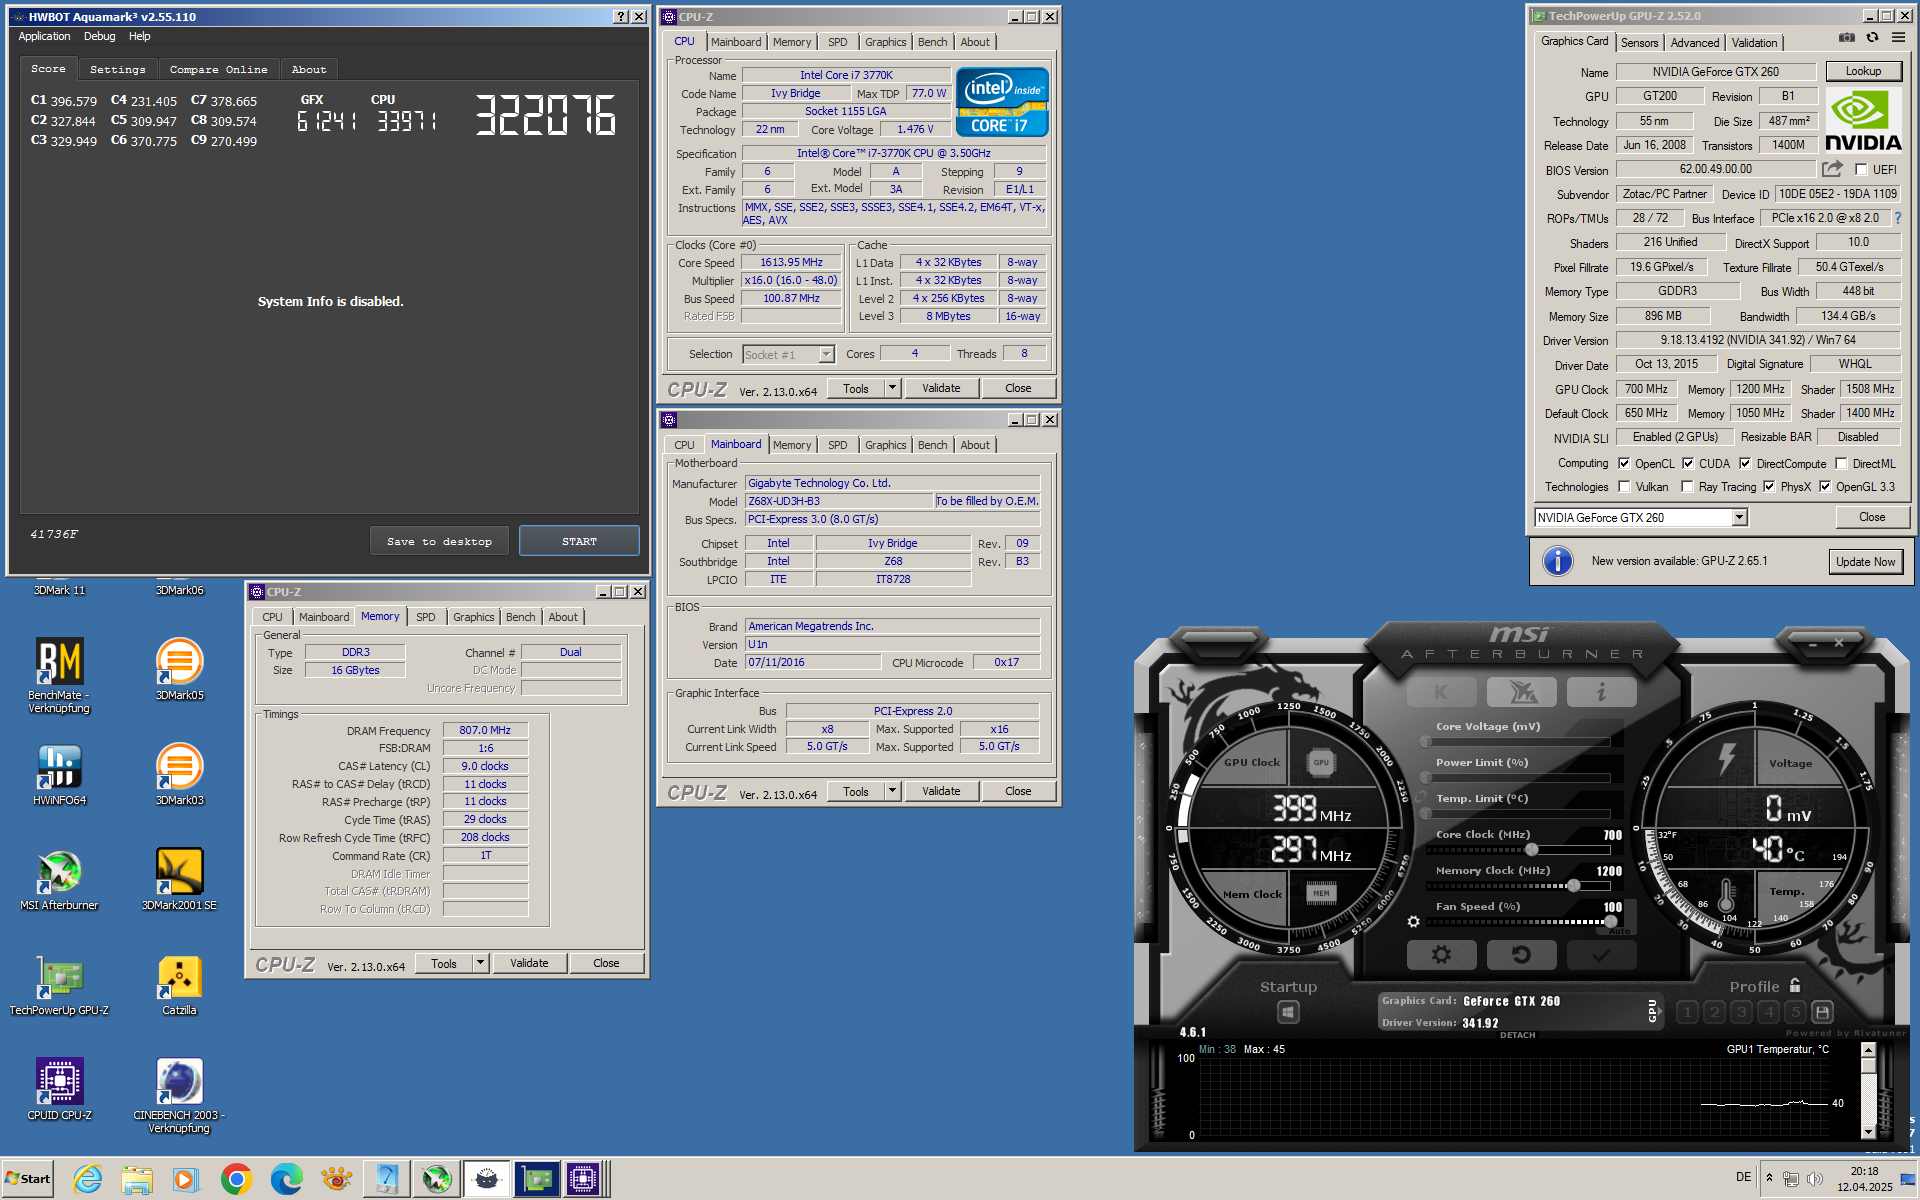
Task: Click the CPUID CPU-Z desktop icon
Action: click(x=59, y=1090)
